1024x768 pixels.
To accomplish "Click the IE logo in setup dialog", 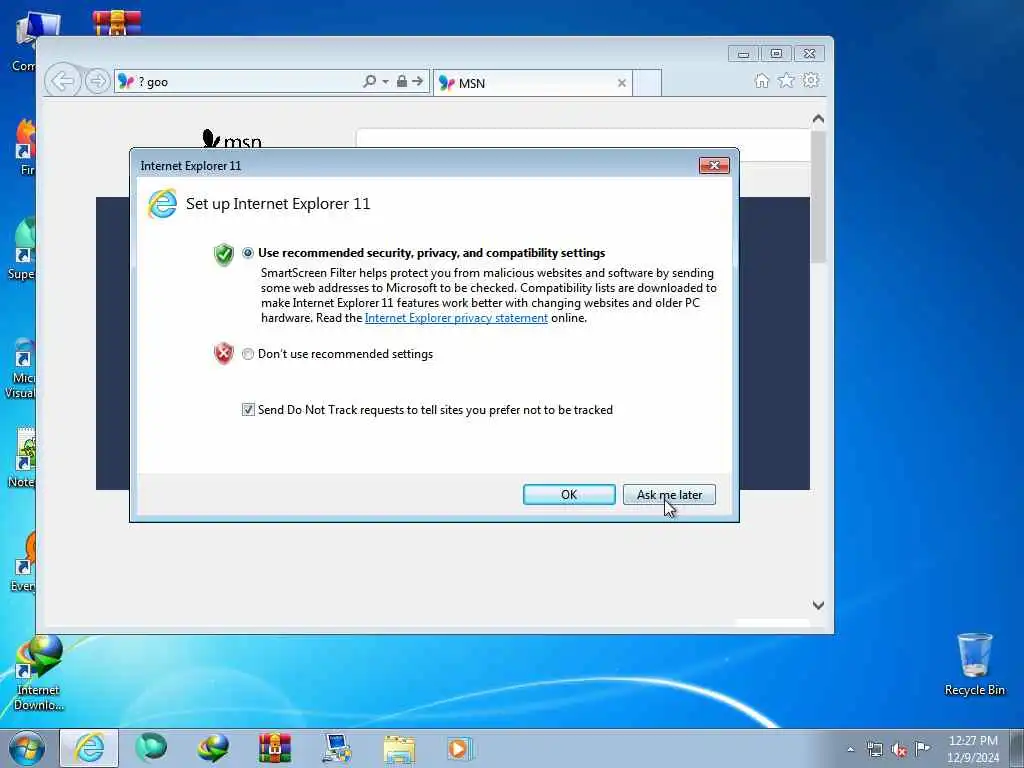I will coord(162,204).
